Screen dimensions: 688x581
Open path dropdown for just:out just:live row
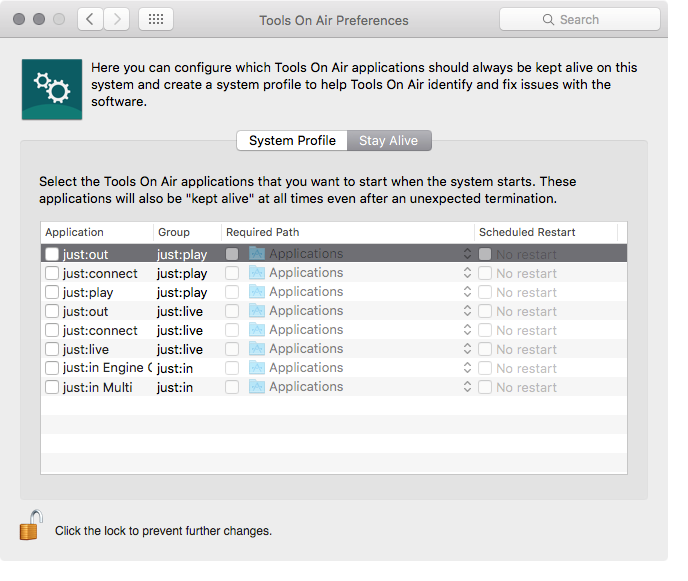click(467, 311)
